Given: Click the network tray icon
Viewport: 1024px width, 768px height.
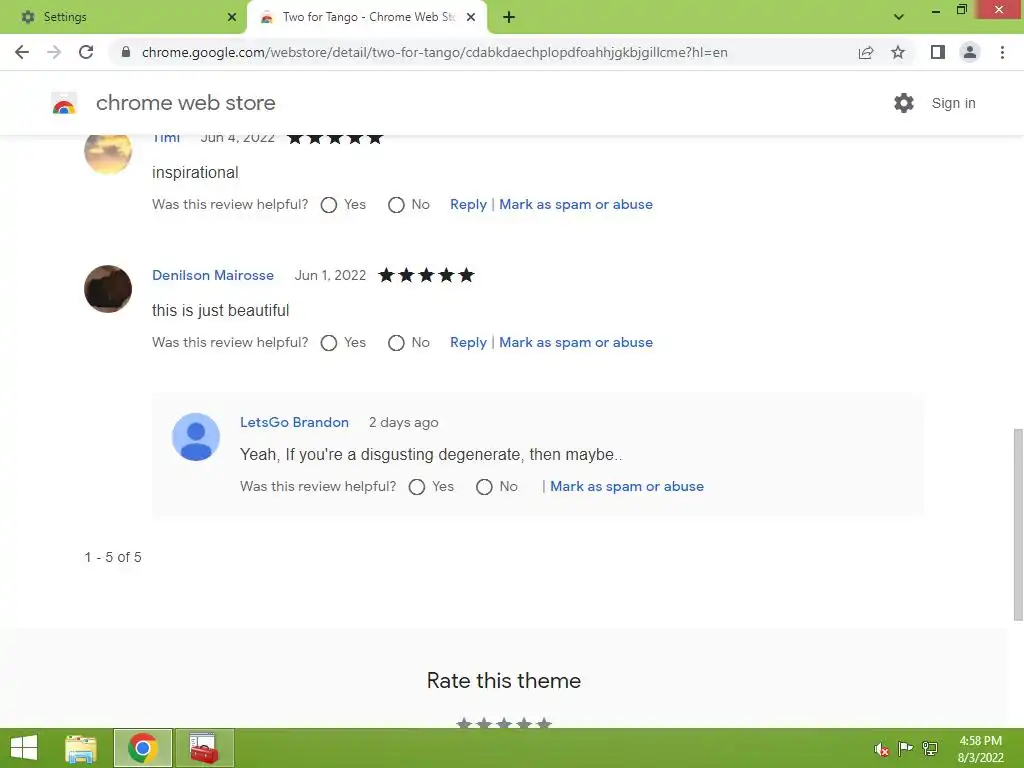Looking at the screenshot, I should (x=930, y=748).
